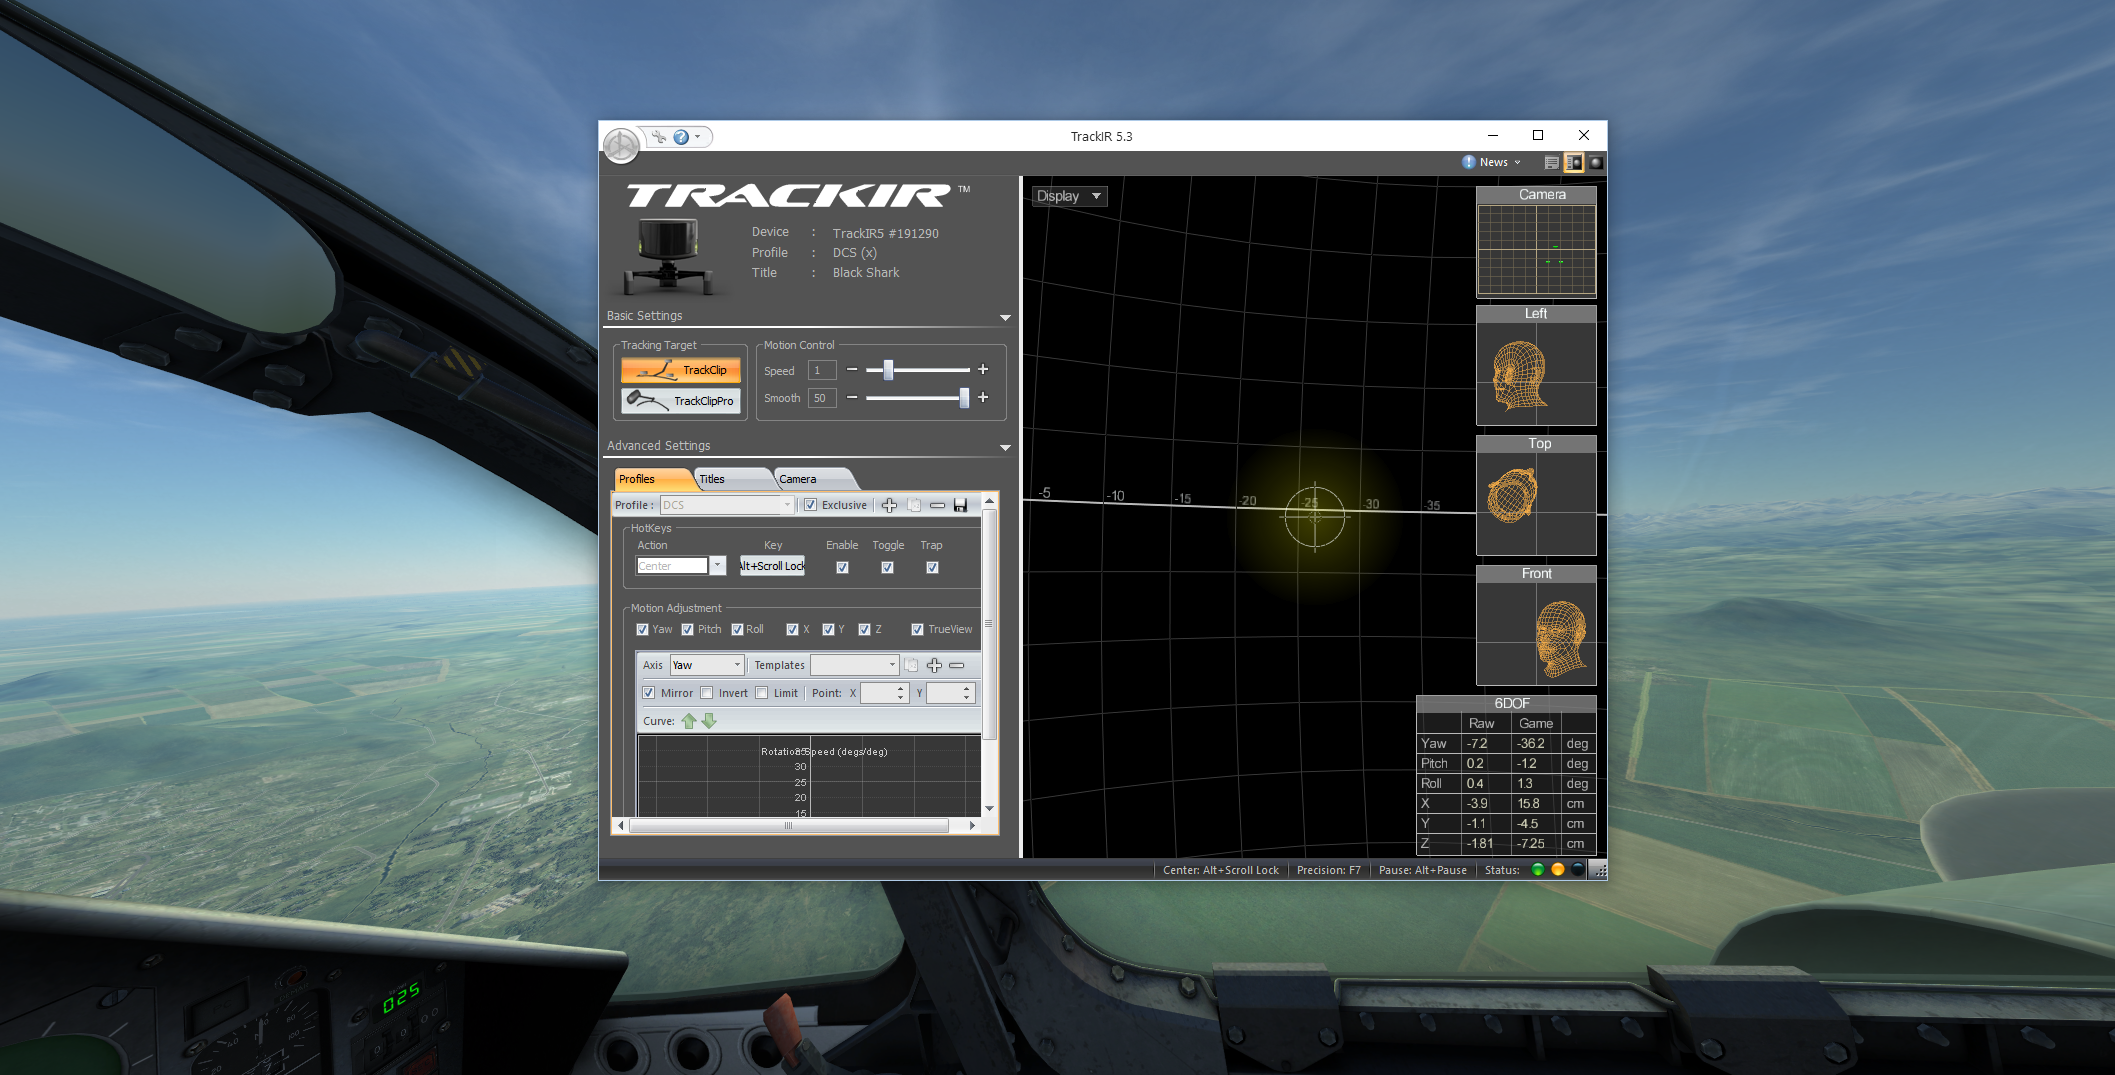Viewport: 2115px width, 1075px height.
Task: Open the Display dropdown in the viewer
Action: coord(1069,196)
